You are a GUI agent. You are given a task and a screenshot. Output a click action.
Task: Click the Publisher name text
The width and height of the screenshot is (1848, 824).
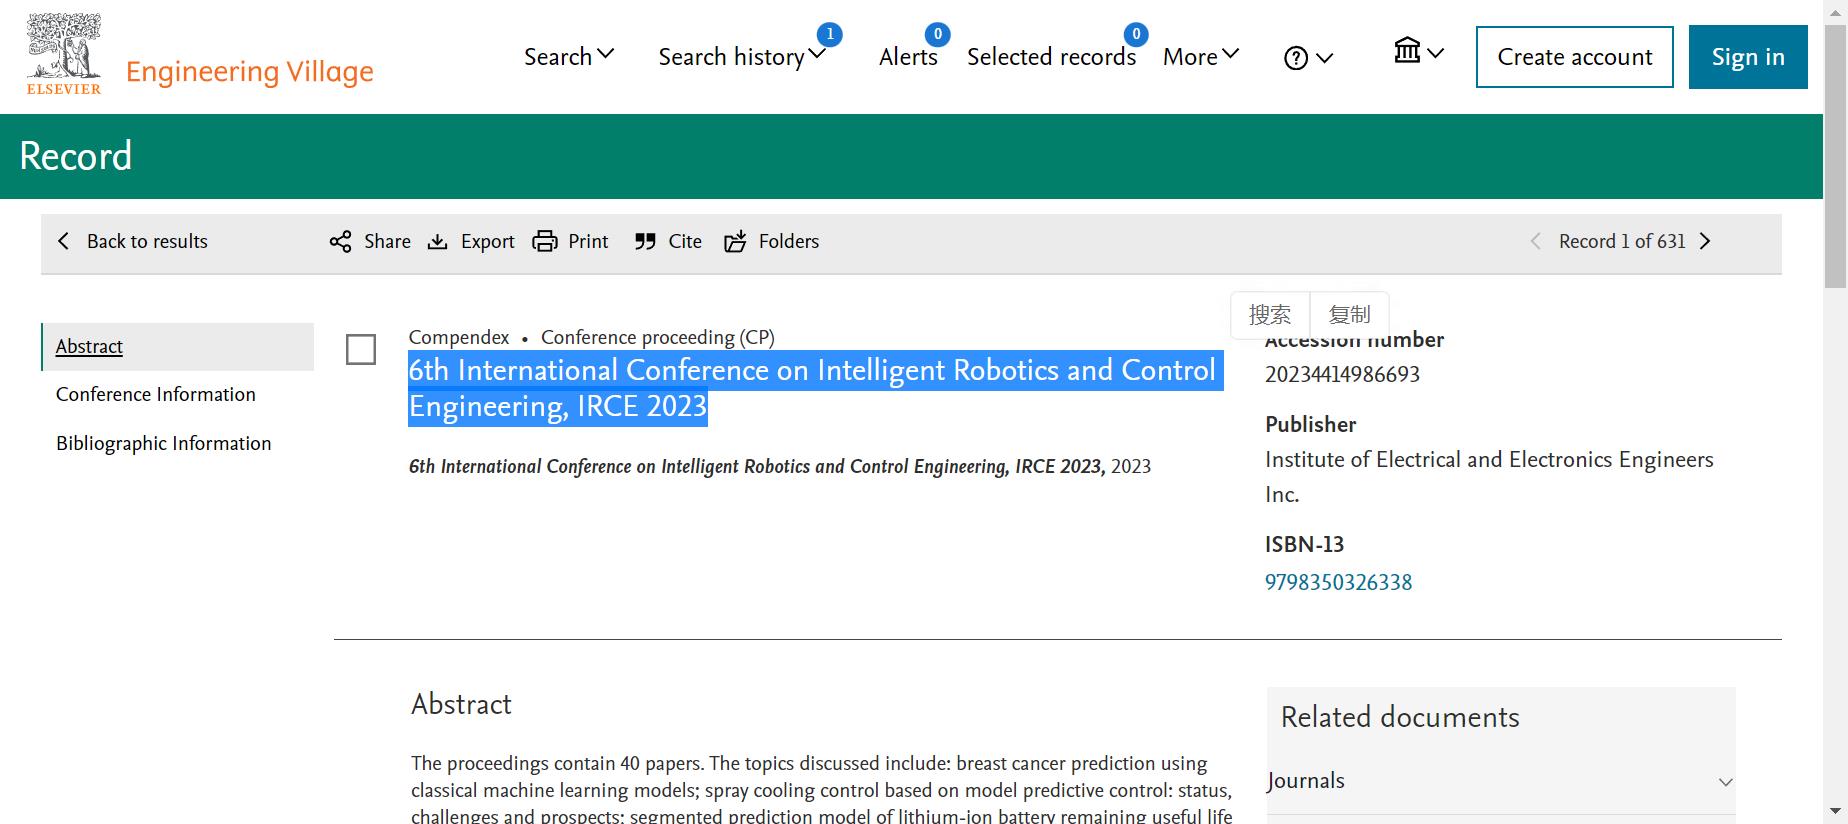click(x=1489, y=477)
